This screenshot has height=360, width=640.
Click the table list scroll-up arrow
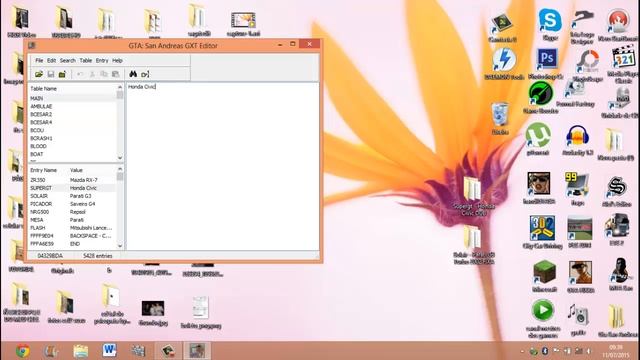click(x=120, y=87)
